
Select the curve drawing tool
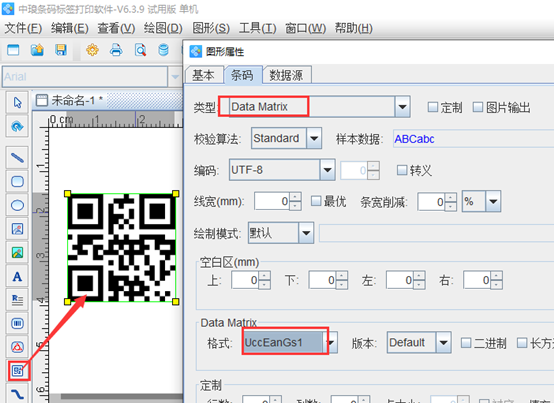click(x=17, y=393)
